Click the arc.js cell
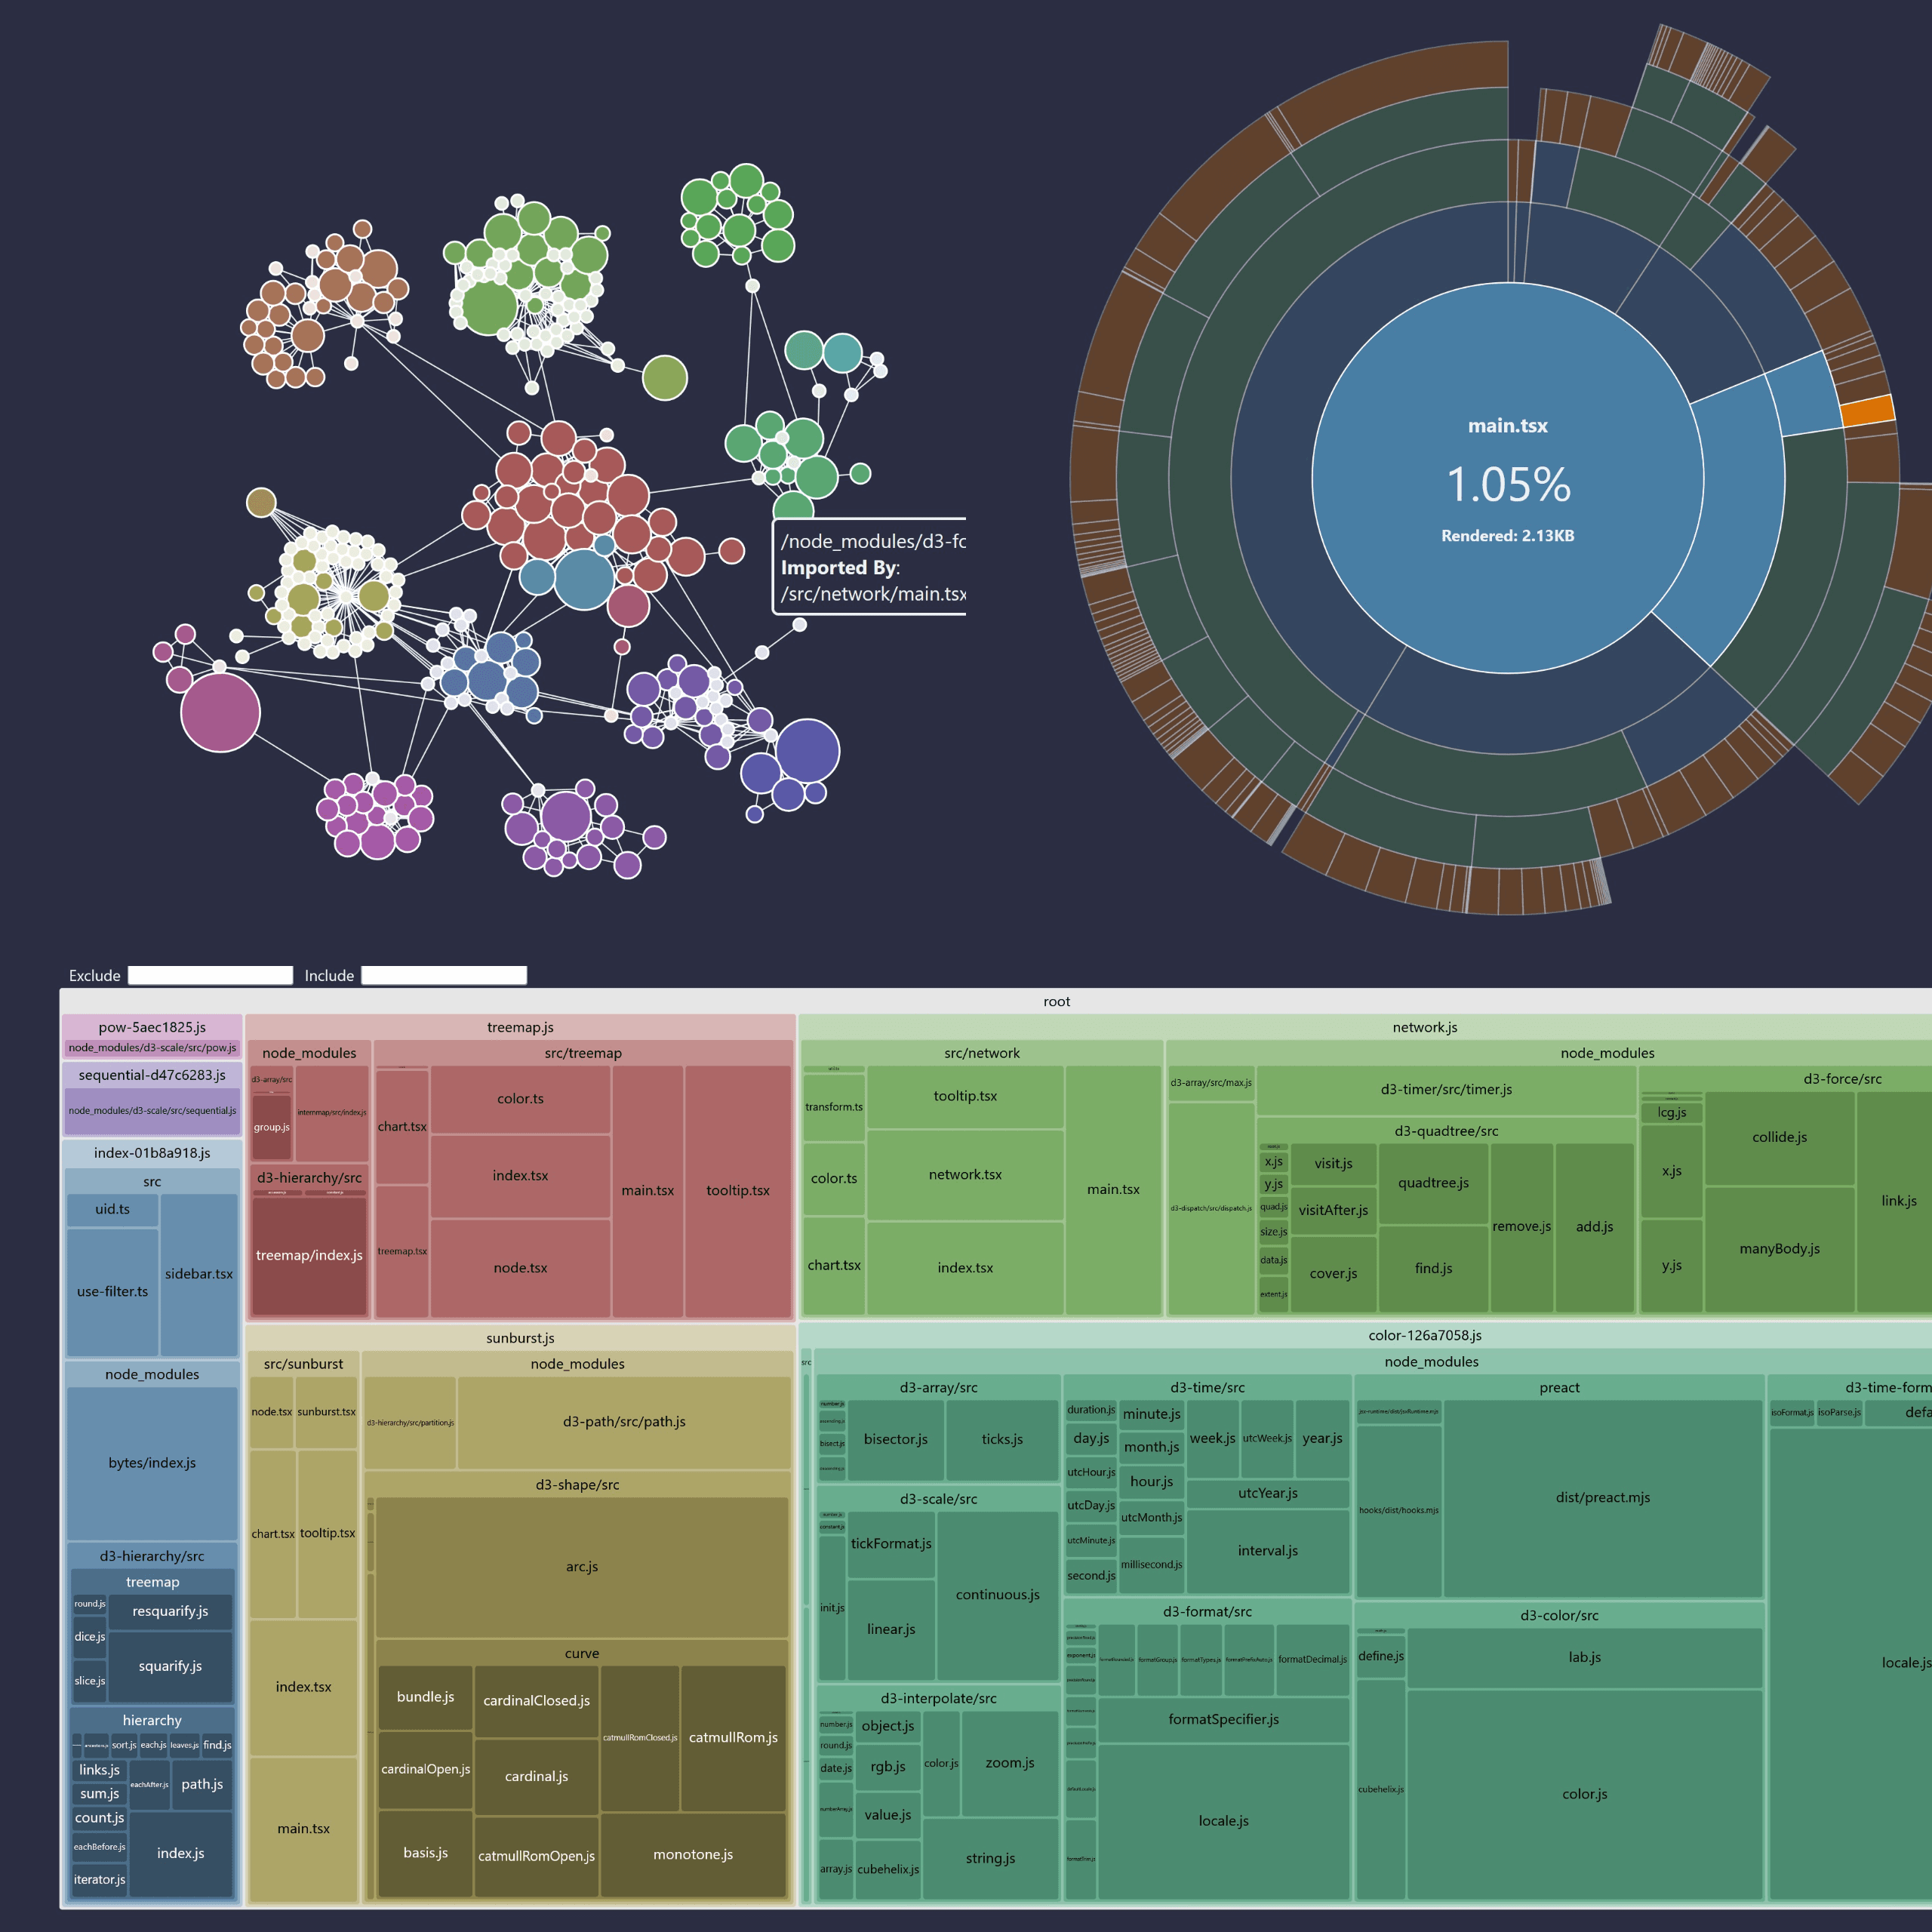This screenshot has width=1932, height=1932. pos(582,1567)
